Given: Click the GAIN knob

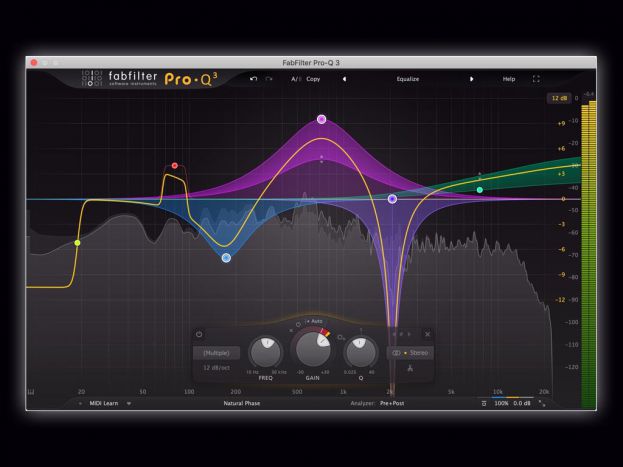Looking at the screenshot, I should 311,351.
